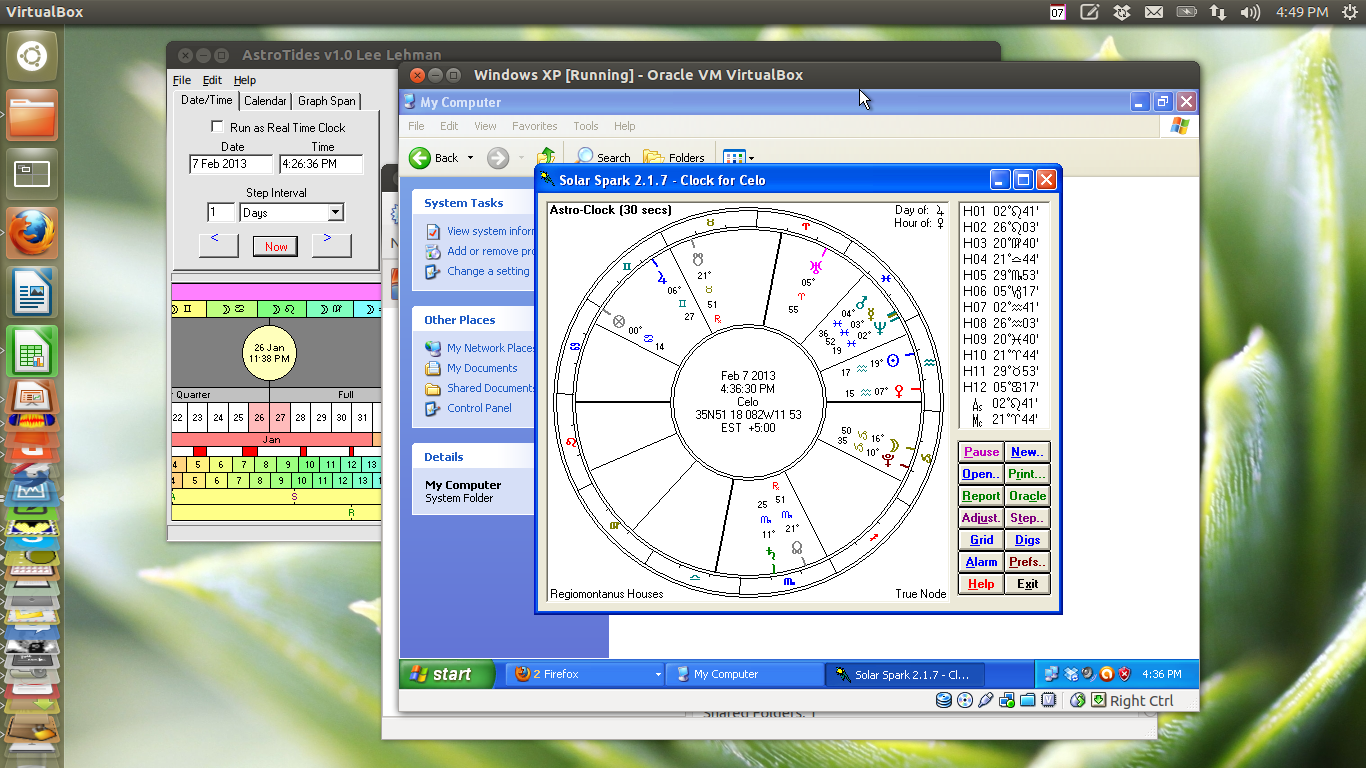Open the Digs display in Solar Spark

pos(1027,539)
